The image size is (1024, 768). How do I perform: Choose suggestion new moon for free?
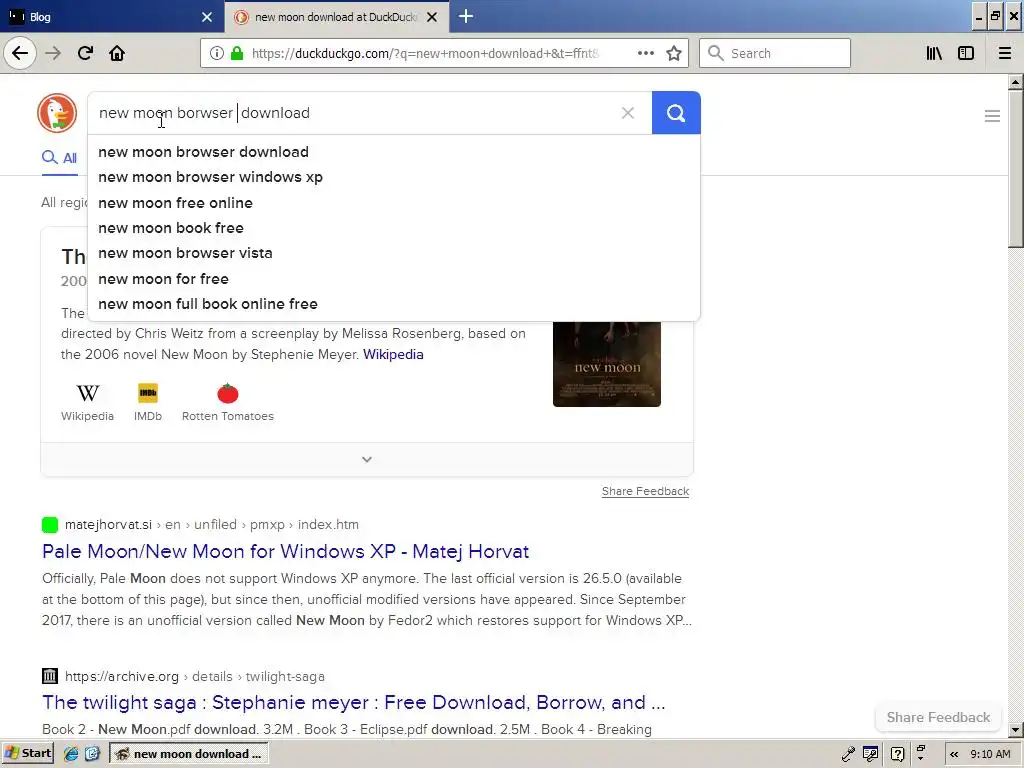pos(394,279)
